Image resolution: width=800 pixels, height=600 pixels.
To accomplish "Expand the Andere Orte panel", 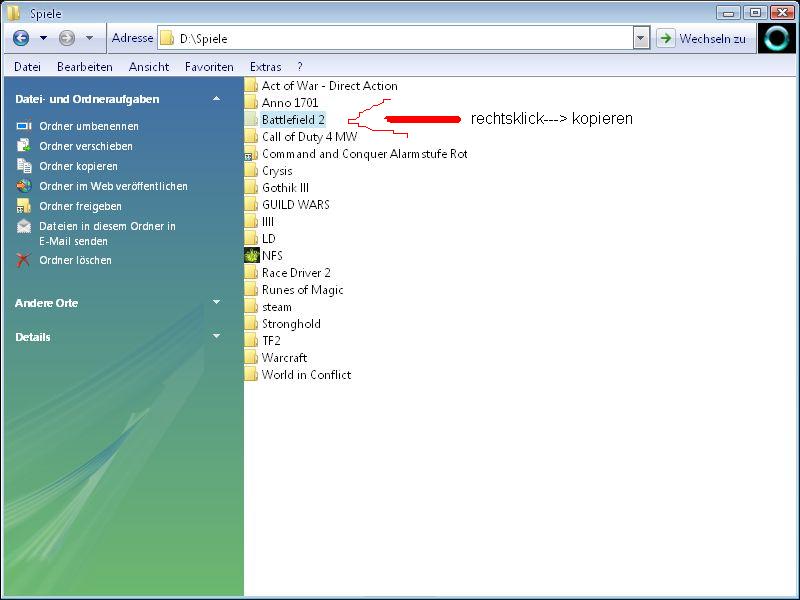I will (x=216, y=302).
